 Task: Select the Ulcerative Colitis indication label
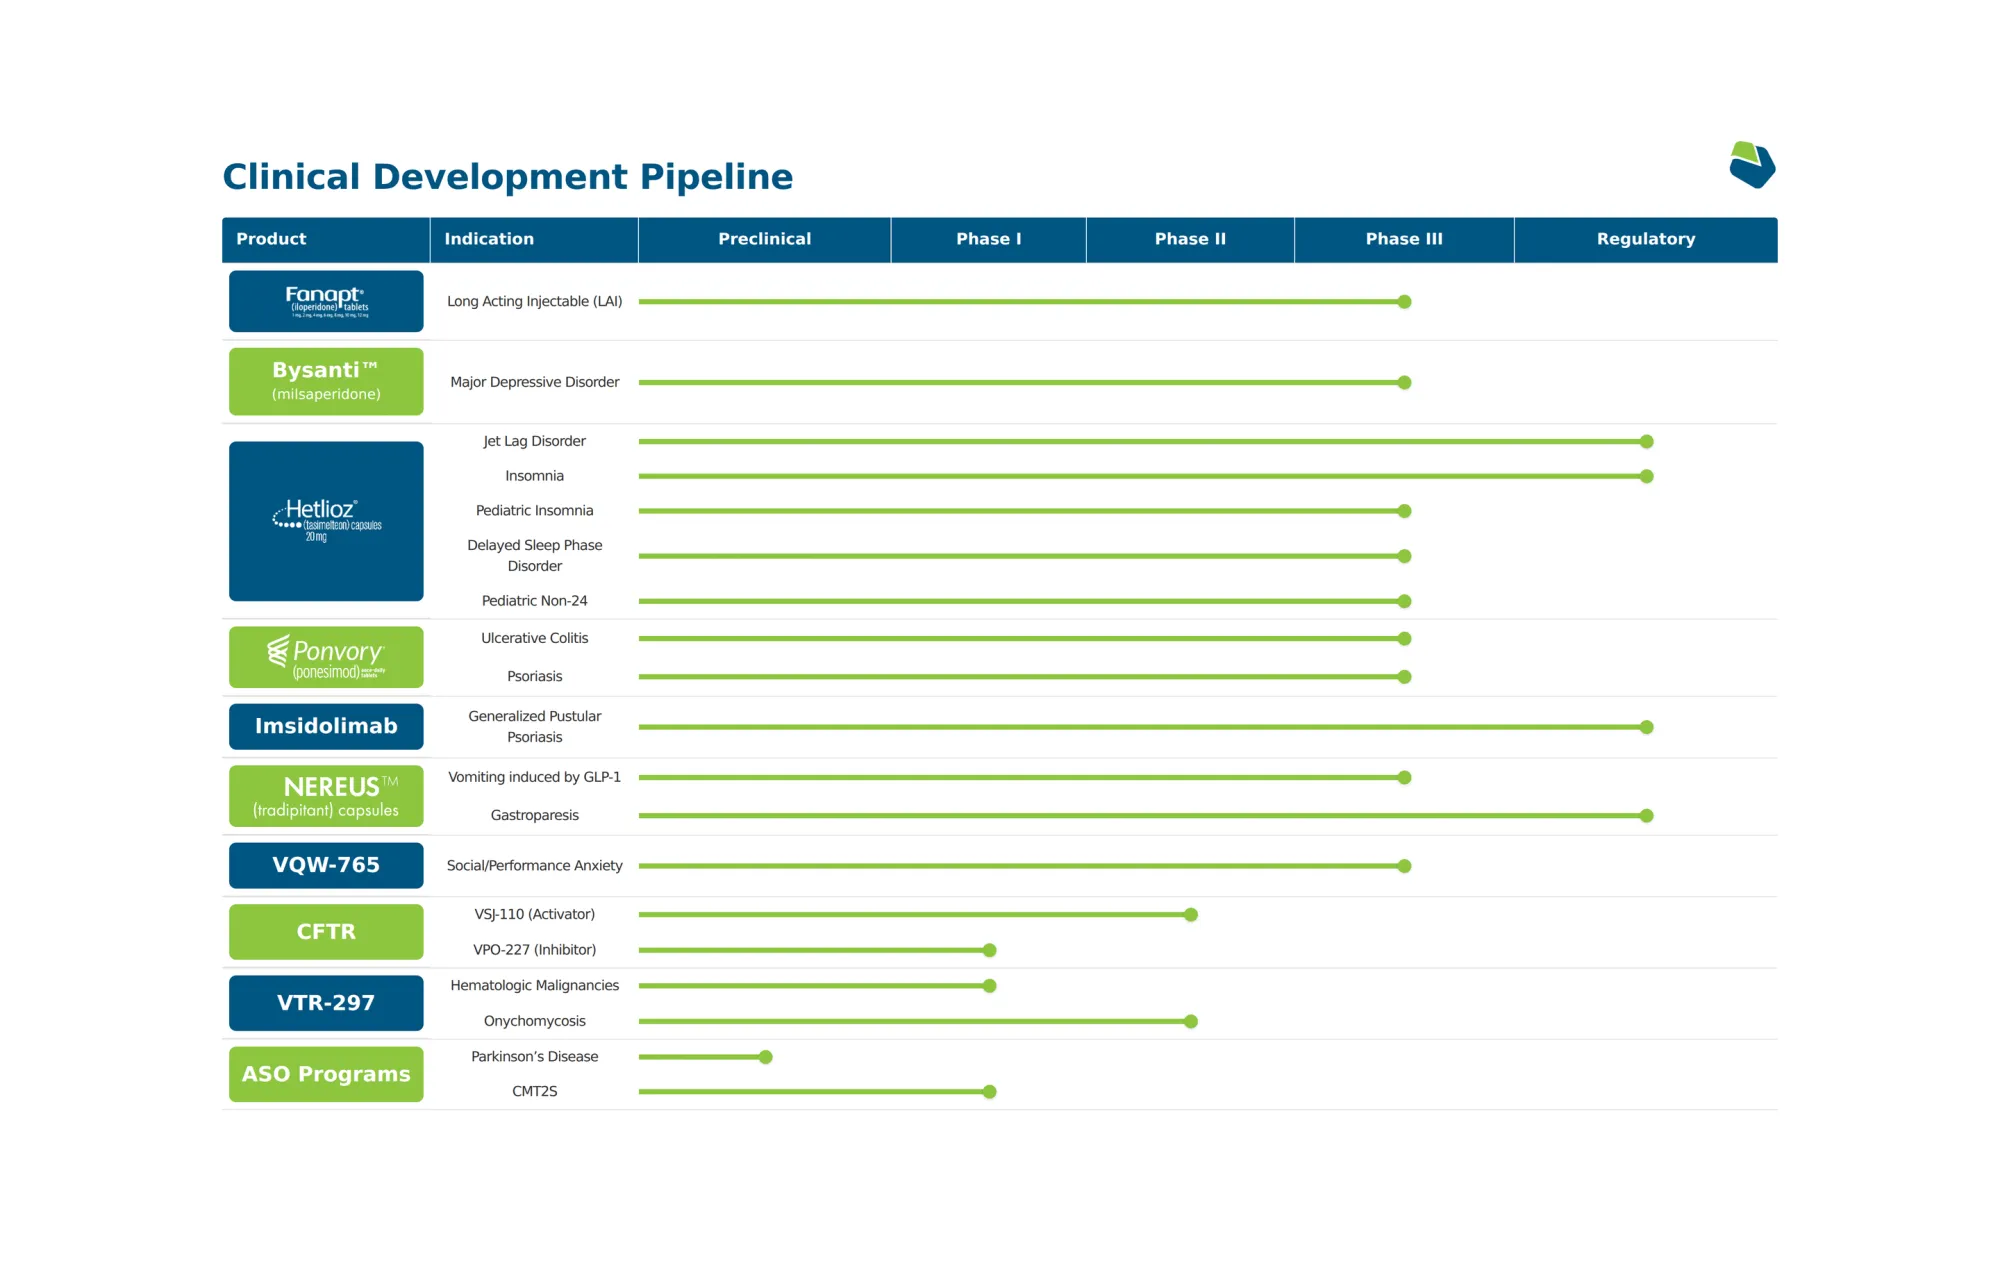pyautogui.click(x=534, y=638)
